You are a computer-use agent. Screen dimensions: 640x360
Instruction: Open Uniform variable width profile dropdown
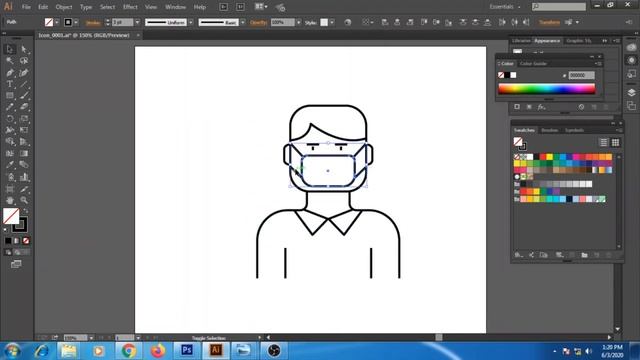(191, 22)
